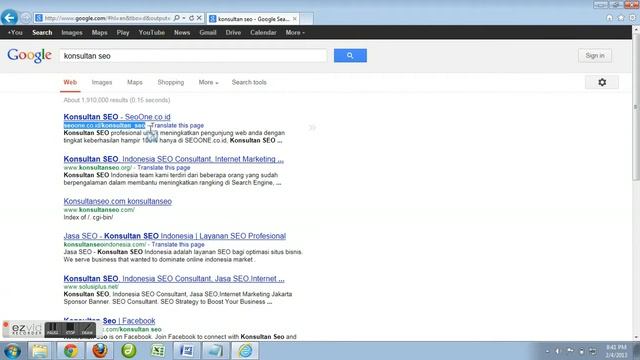The height and width of the screenshot is (360, 640).
Task: Open 'Jasa SEO - Konsultan SEO Indonesia' result
Action: pyautogui.click(x=175, y=236)
